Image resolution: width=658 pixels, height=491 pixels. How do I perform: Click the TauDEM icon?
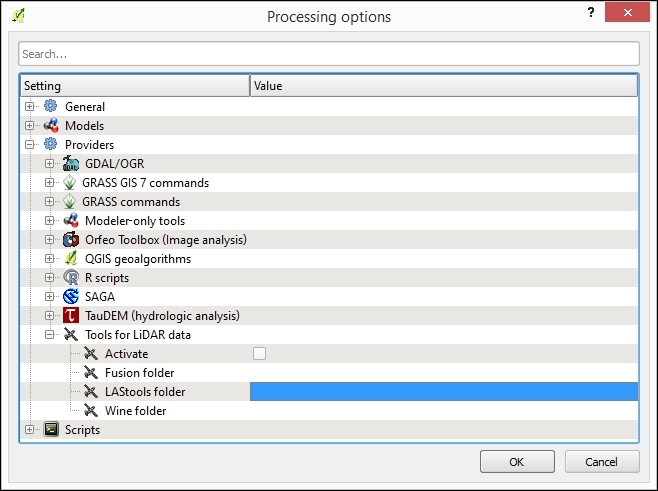pyautogui.click(x=71, y=316)
